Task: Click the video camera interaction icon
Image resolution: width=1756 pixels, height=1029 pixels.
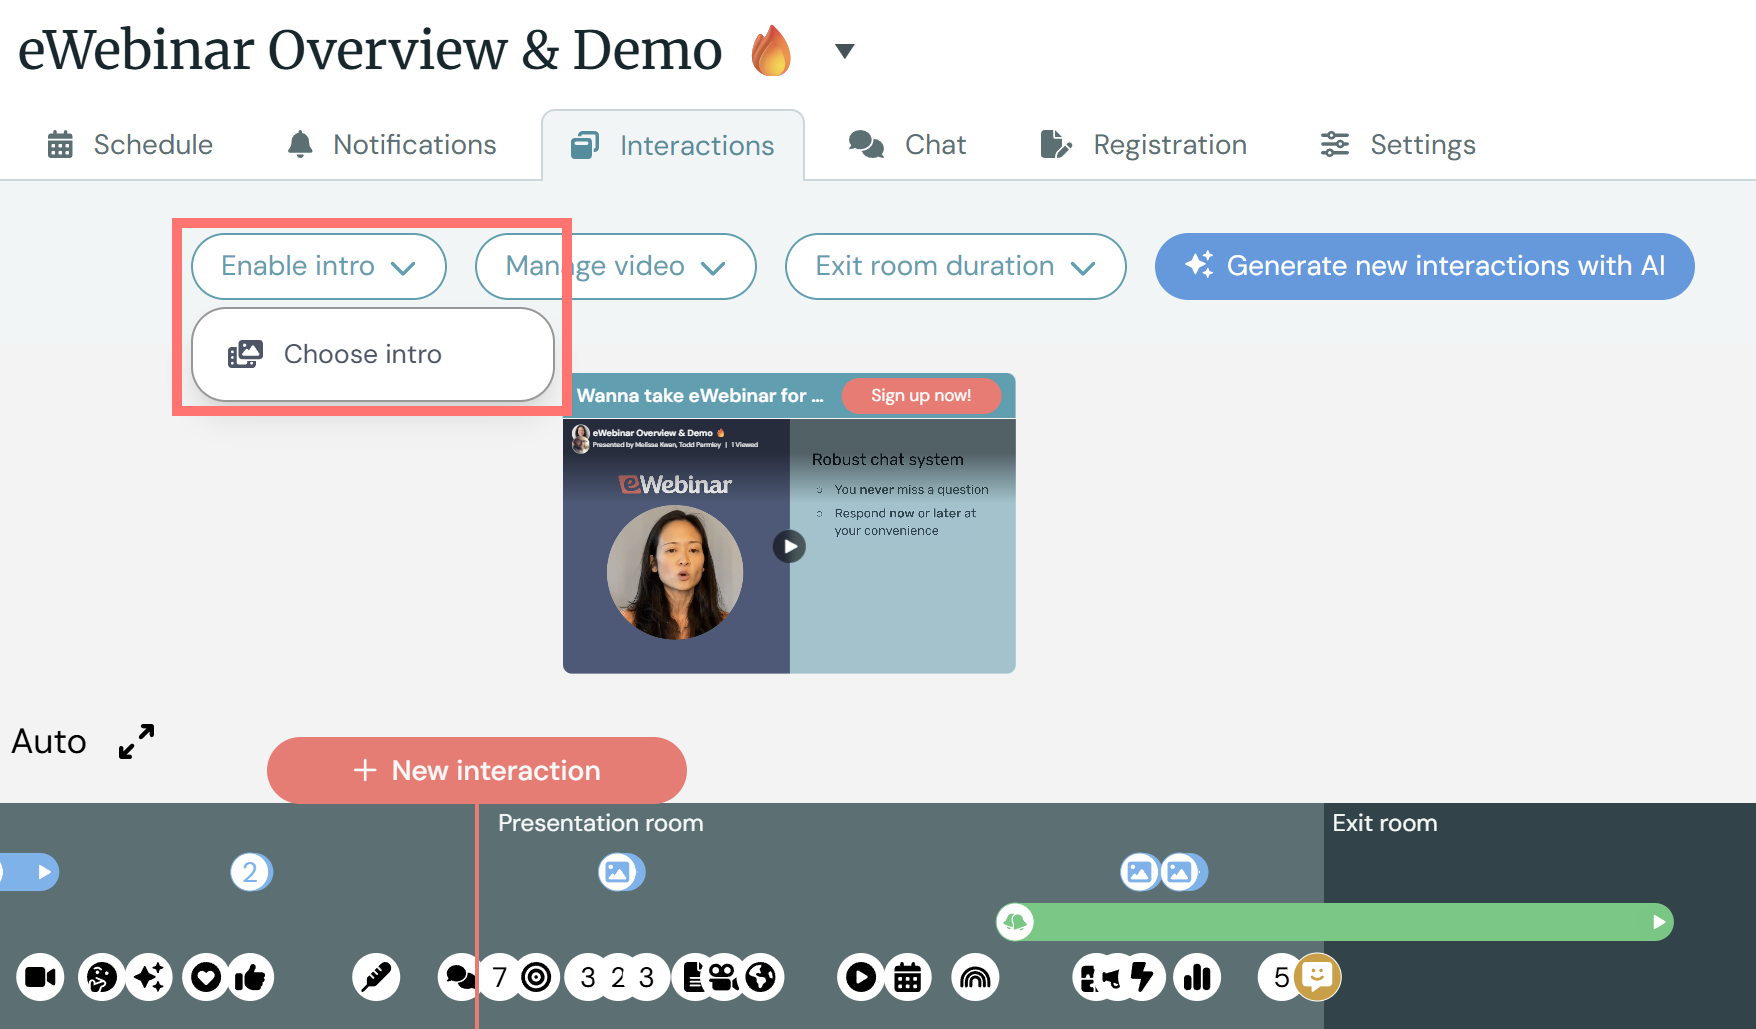Action: pyautogui.click(x=40, y=977)
